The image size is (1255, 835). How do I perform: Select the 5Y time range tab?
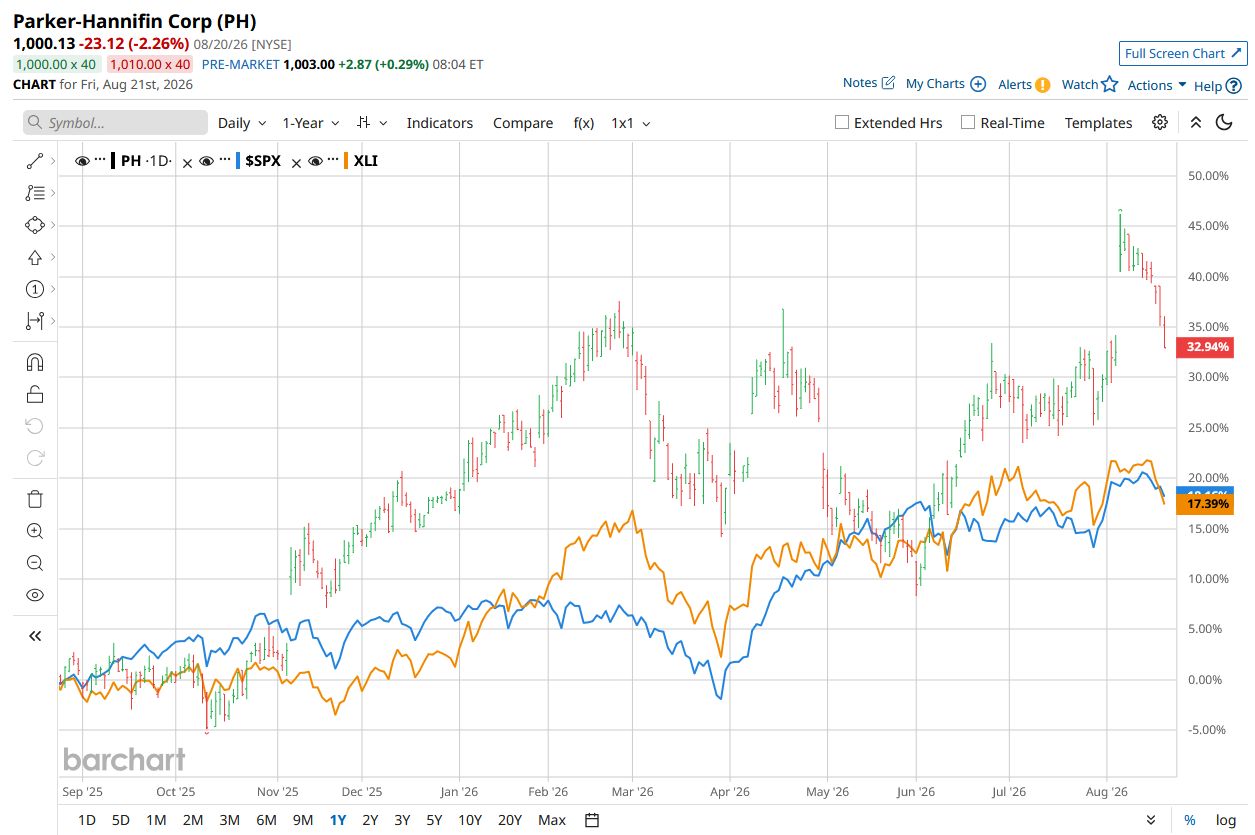[434, 820]
